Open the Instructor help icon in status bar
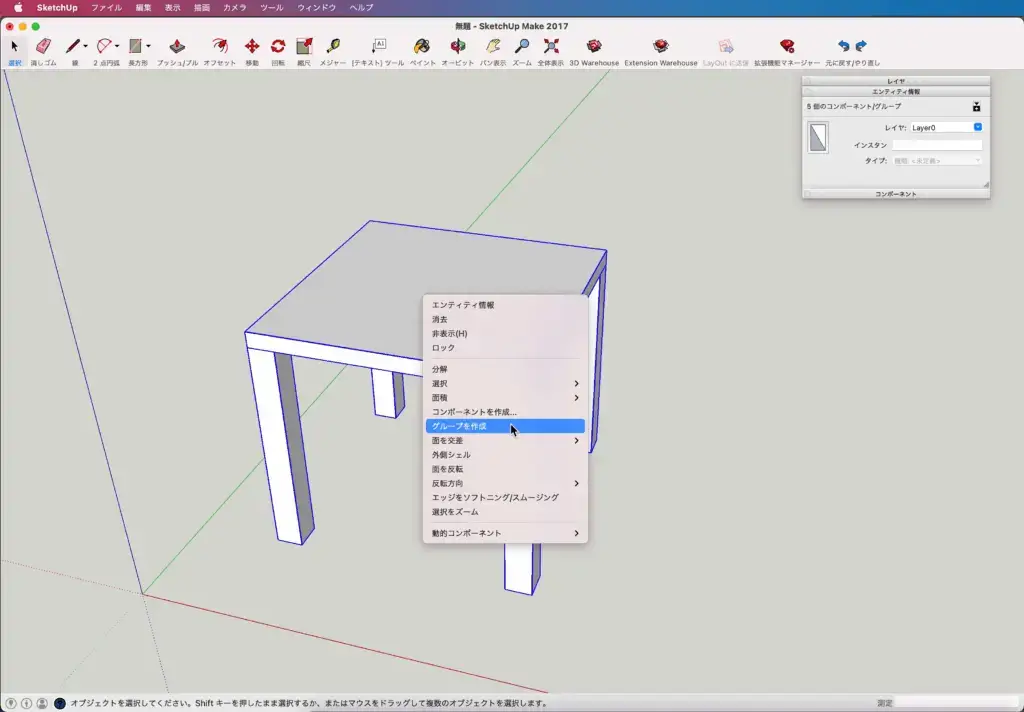This screenshot has width=1024, height=712. (x=59, y=704)
